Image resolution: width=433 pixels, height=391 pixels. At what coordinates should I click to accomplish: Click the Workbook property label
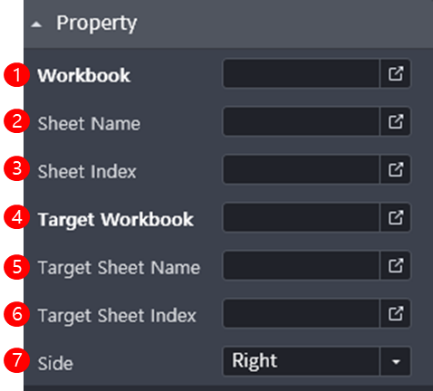click(84, 75)
